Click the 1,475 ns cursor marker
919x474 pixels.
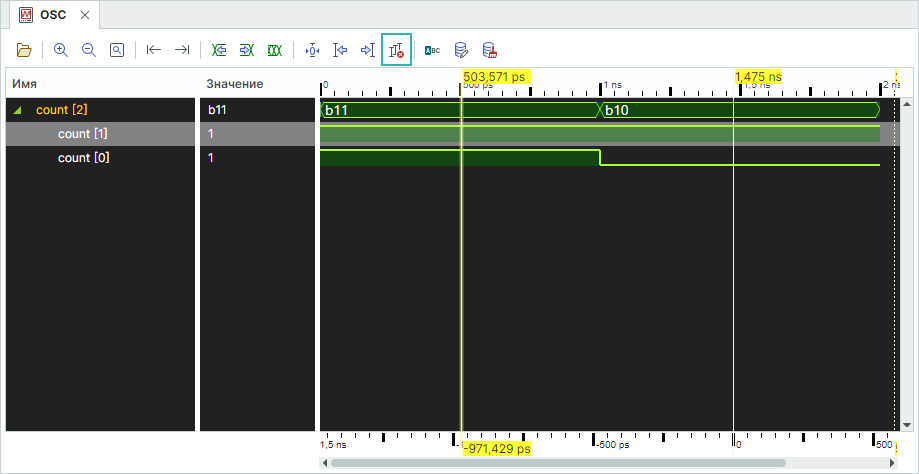pos(758,76)
